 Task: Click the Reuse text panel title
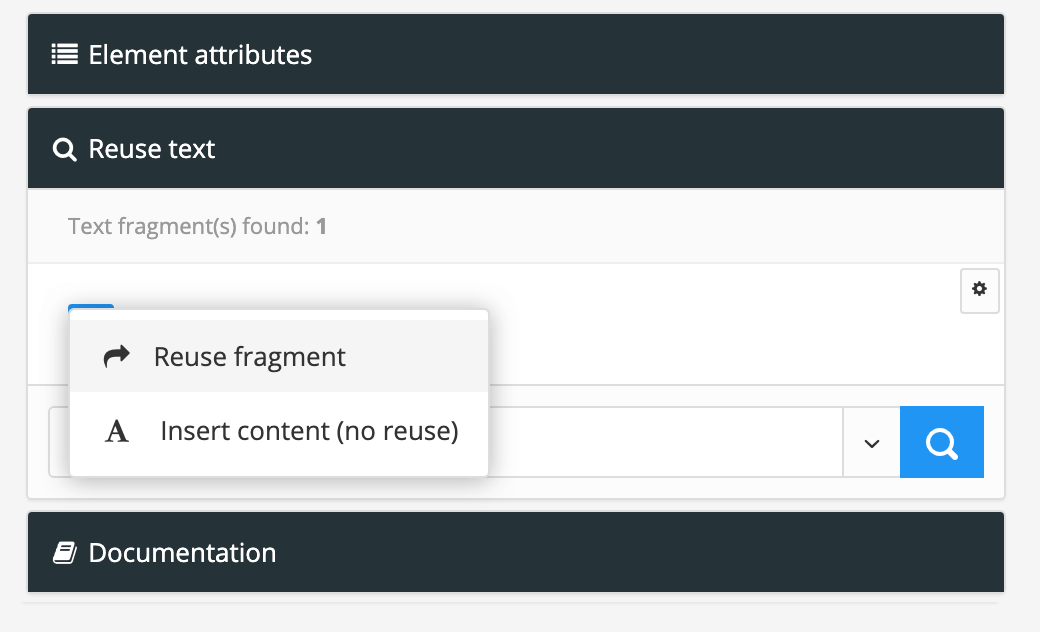151,148
